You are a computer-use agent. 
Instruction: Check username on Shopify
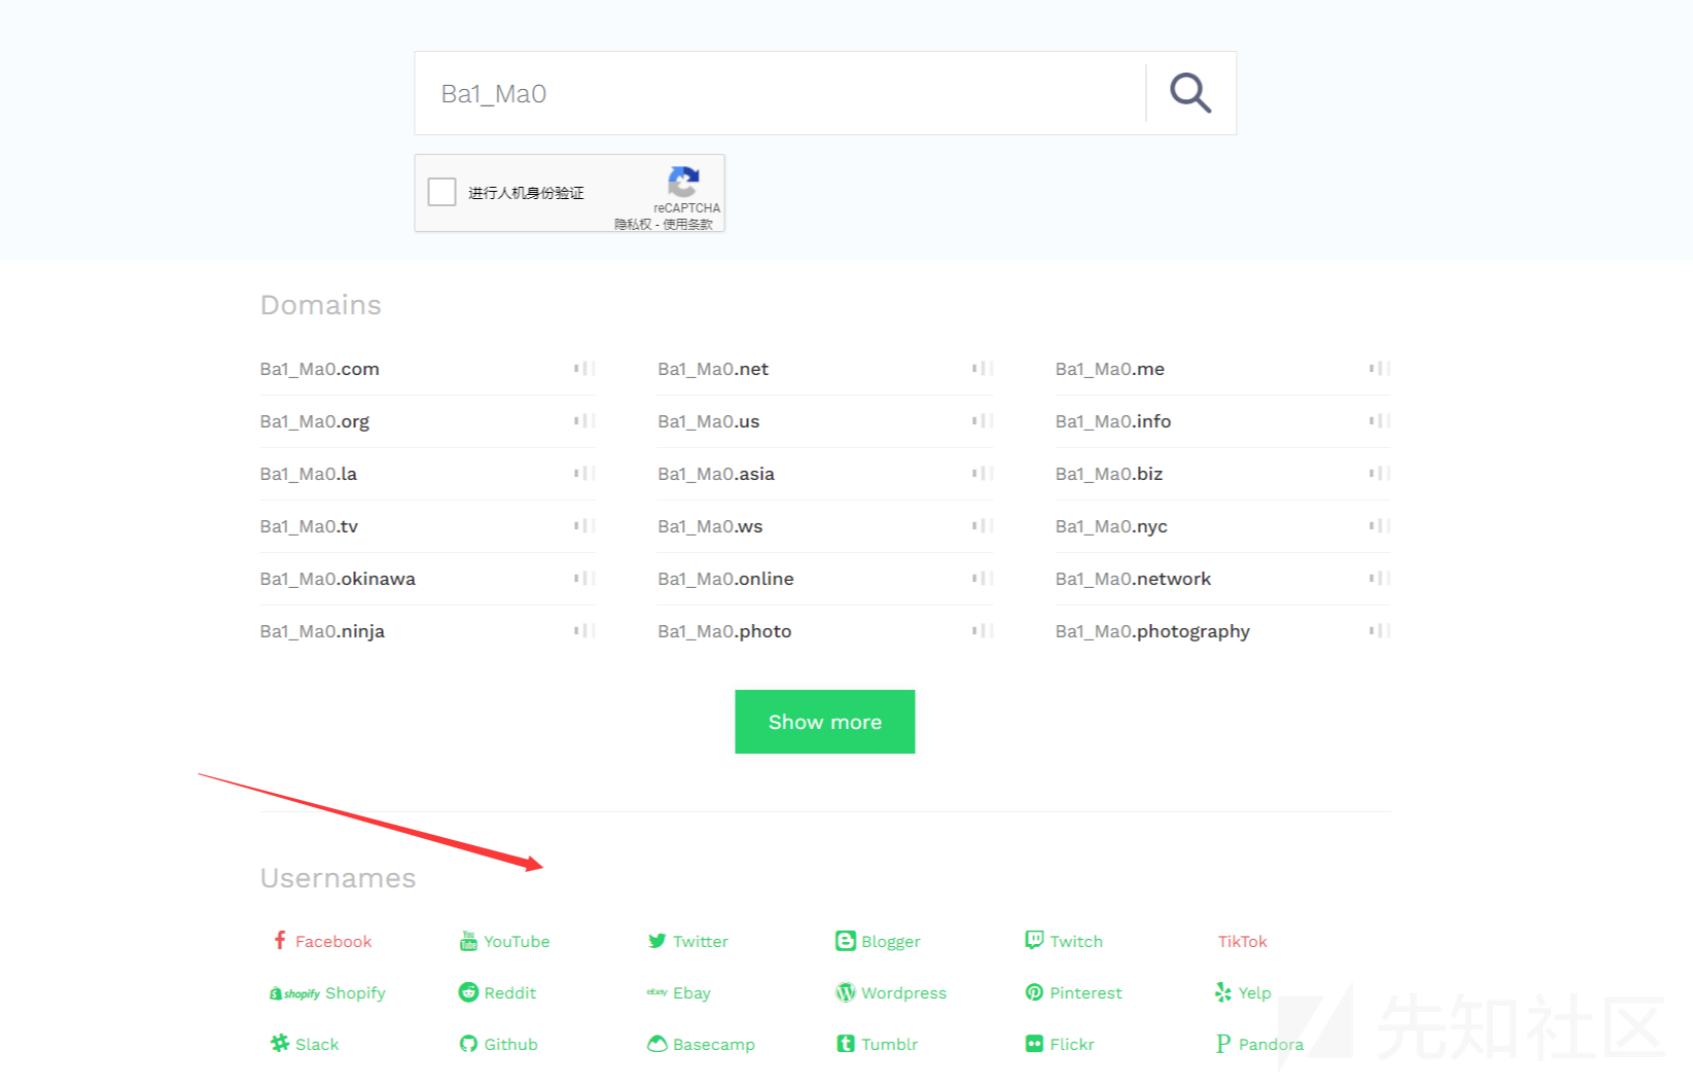click(x=327, y=993)
